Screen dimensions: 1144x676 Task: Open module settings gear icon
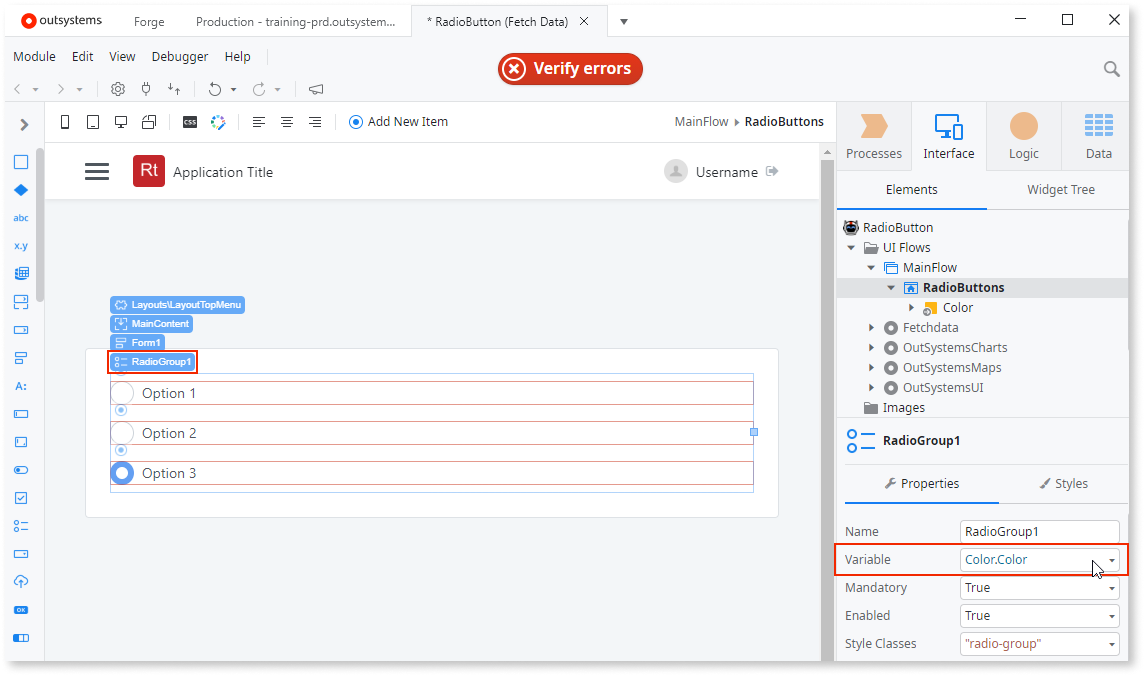click(x=117, y=89)
